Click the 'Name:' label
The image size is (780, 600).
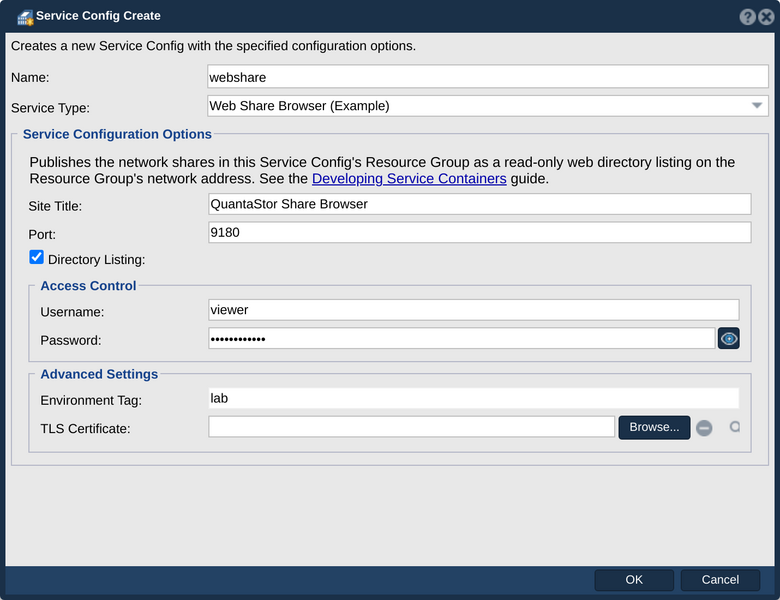(x=30, y=78)
